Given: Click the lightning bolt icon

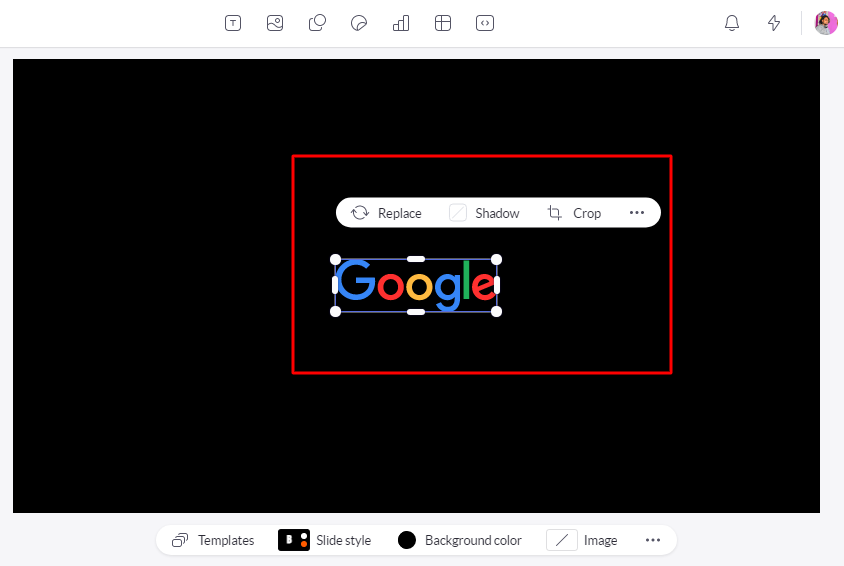Looking at the screenshot, I should (774, 23).
